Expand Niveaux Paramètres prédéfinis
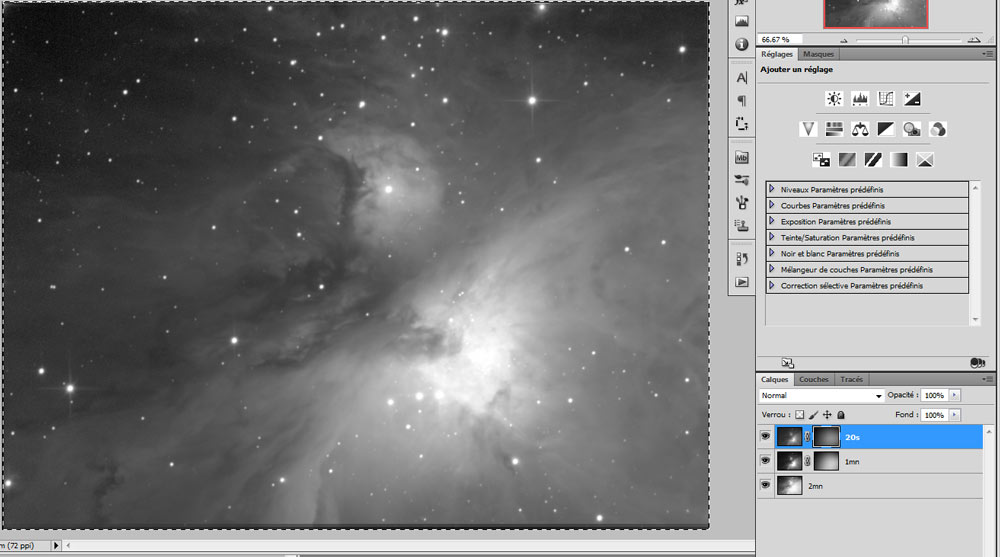The width and height of the screenshot is (1000, 557). tap(772, 189)
